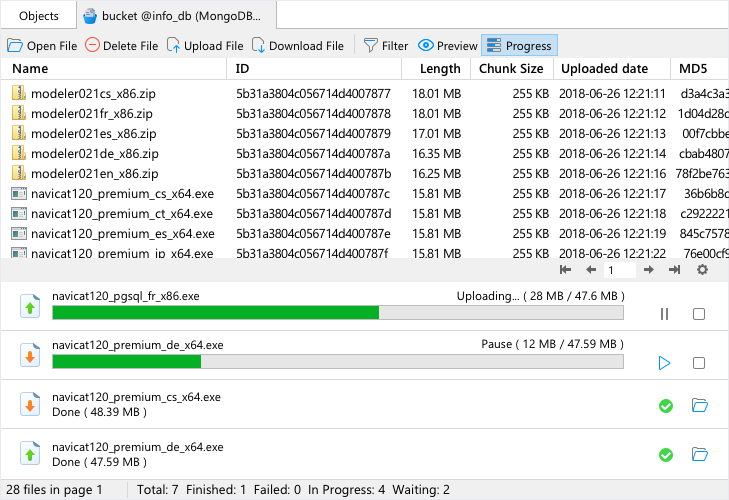This screenshot has width=729, height=500.
Task: Click upload icon of navicat120_pgsql_fr_x86.exe
Action: click(30, 307)
